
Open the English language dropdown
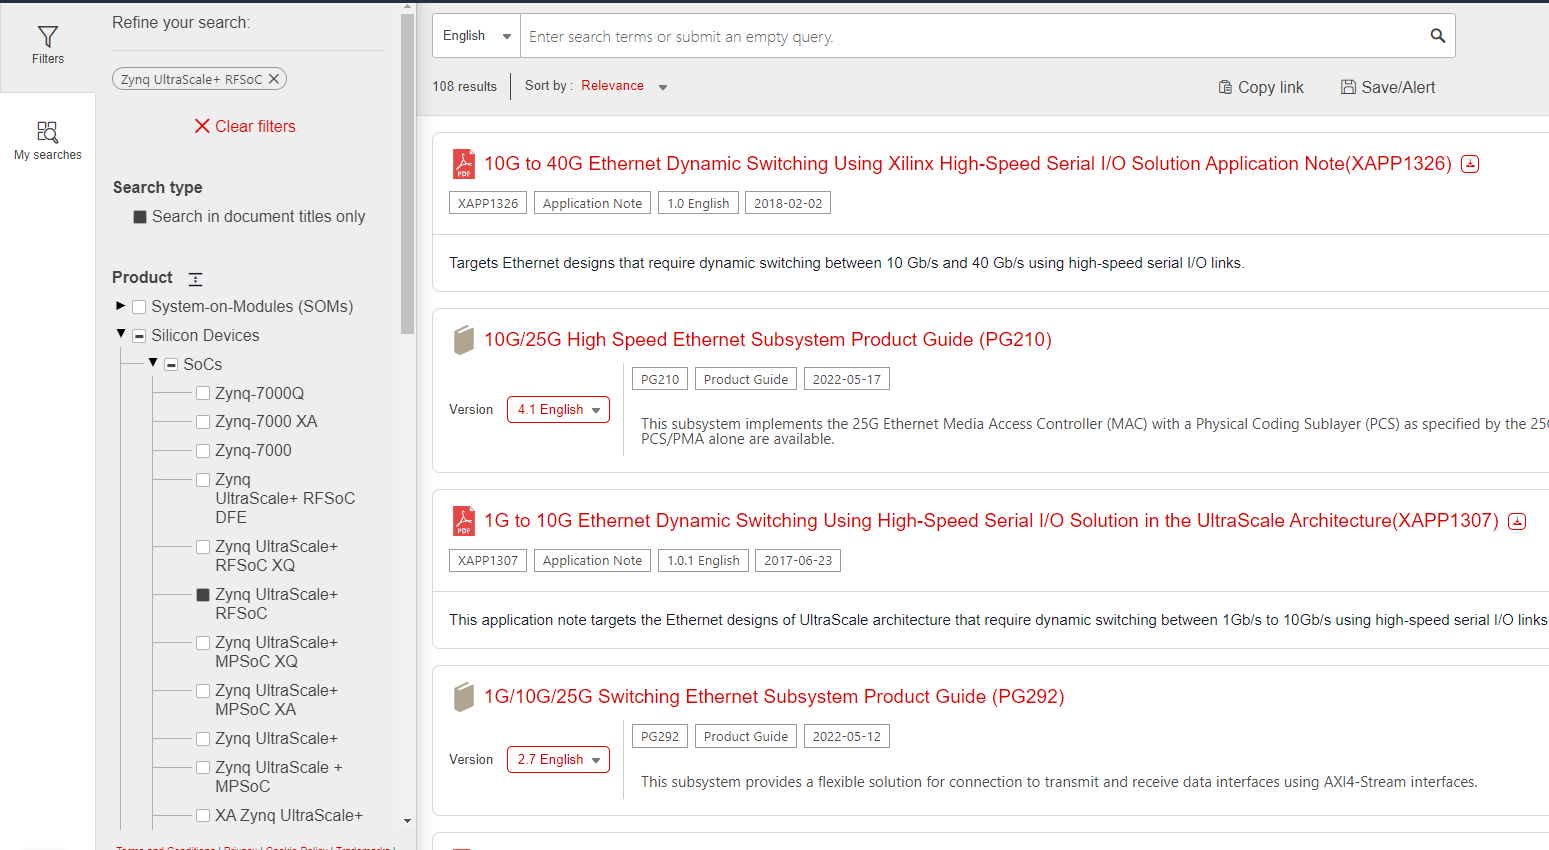pyautogui.click(x=475, y=35)
